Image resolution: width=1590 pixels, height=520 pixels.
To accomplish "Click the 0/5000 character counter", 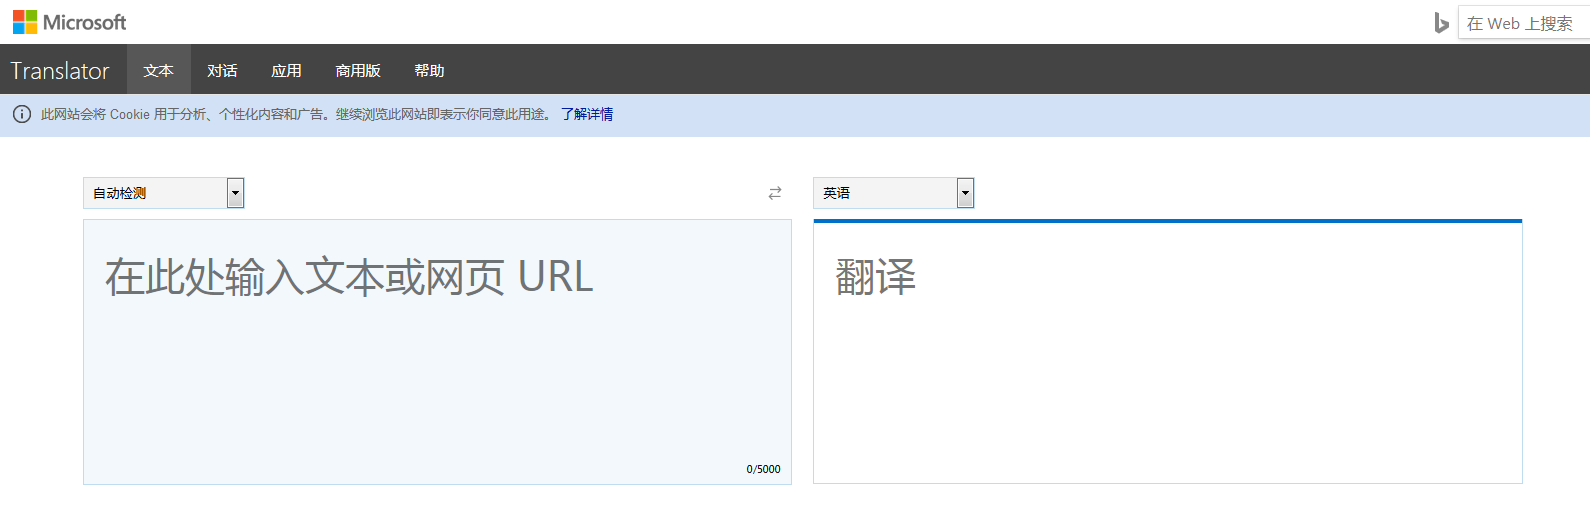I will 763,469.
